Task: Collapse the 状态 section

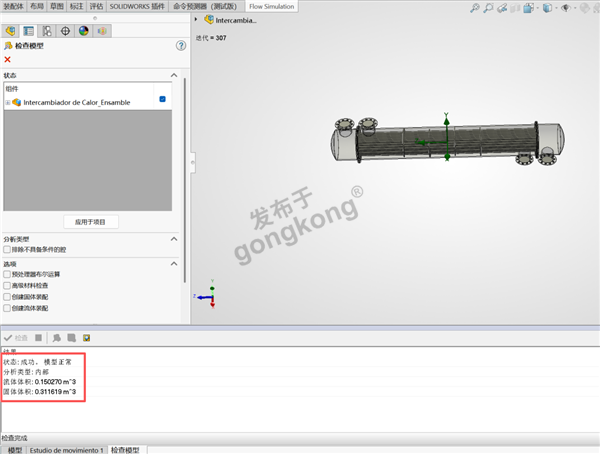Action: point(173,75)
